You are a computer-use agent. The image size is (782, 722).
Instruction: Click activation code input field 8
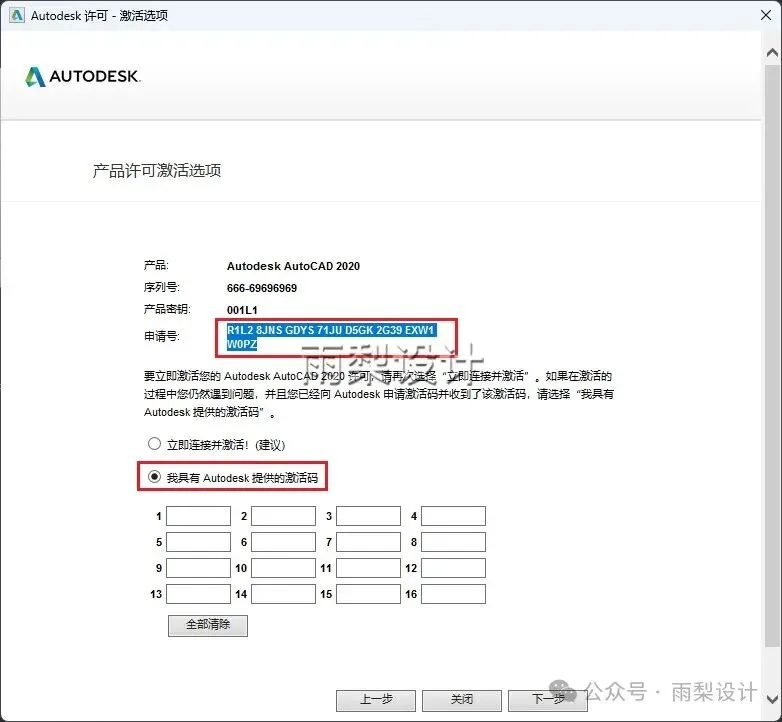coord(453,542)
